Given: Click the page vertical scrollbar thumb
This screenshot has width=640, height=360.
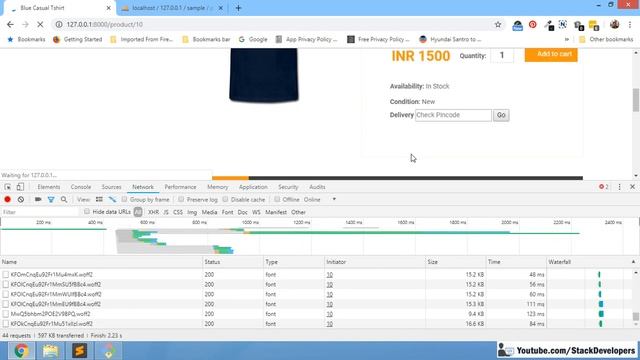Looking at the screenshot, I should (x=636, y=100).
